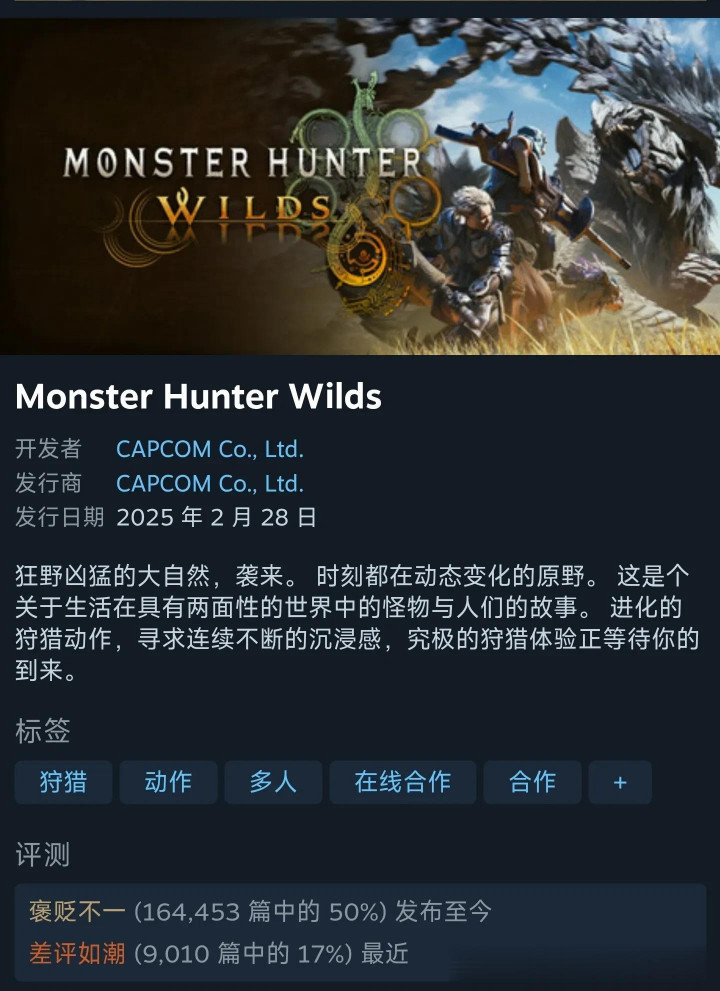Click the reviews summary panel box
Screen dimensions: 720x991
(360, 932)
